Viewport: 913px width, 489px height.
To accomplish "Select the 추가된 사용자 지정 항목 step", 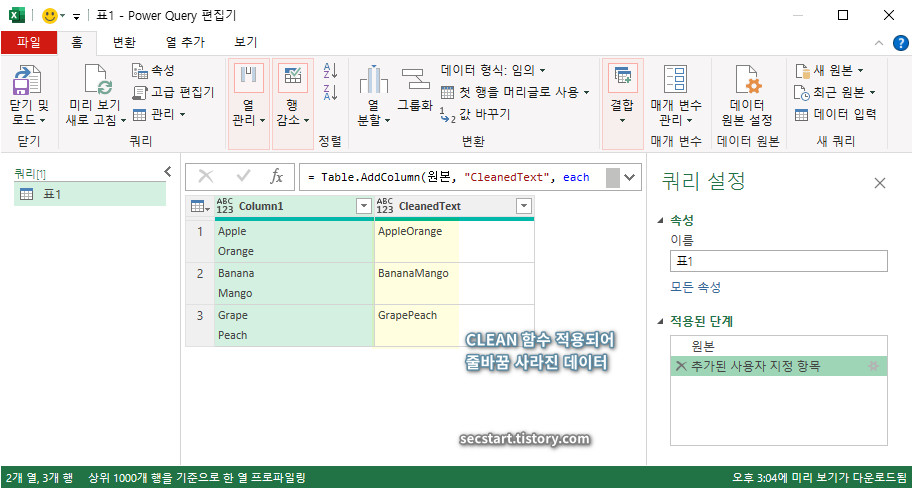I will 779,366.
